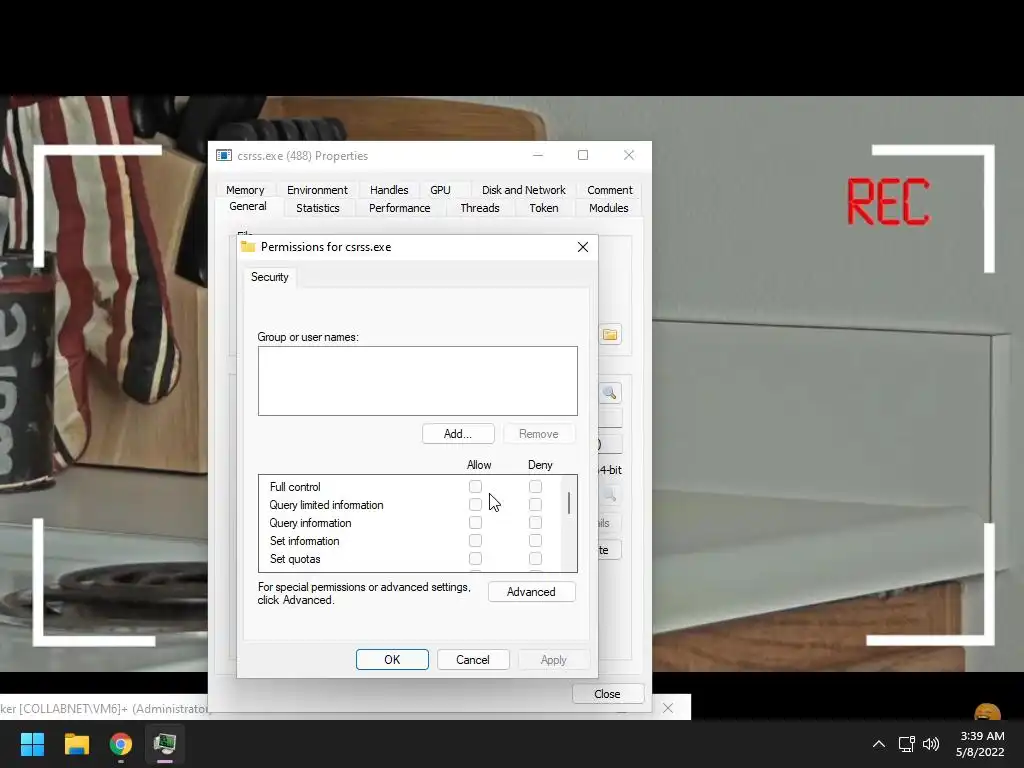Click Close in the Properties window
The width and height of the screenshot is (1024, 768).
coord(607,694)
